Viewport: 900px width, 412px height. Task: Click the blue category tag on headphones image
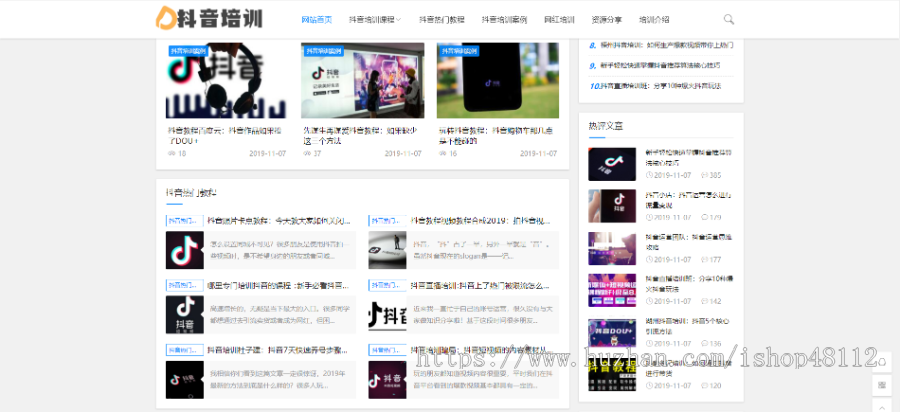pyautogui.click(x=188, y=51)
